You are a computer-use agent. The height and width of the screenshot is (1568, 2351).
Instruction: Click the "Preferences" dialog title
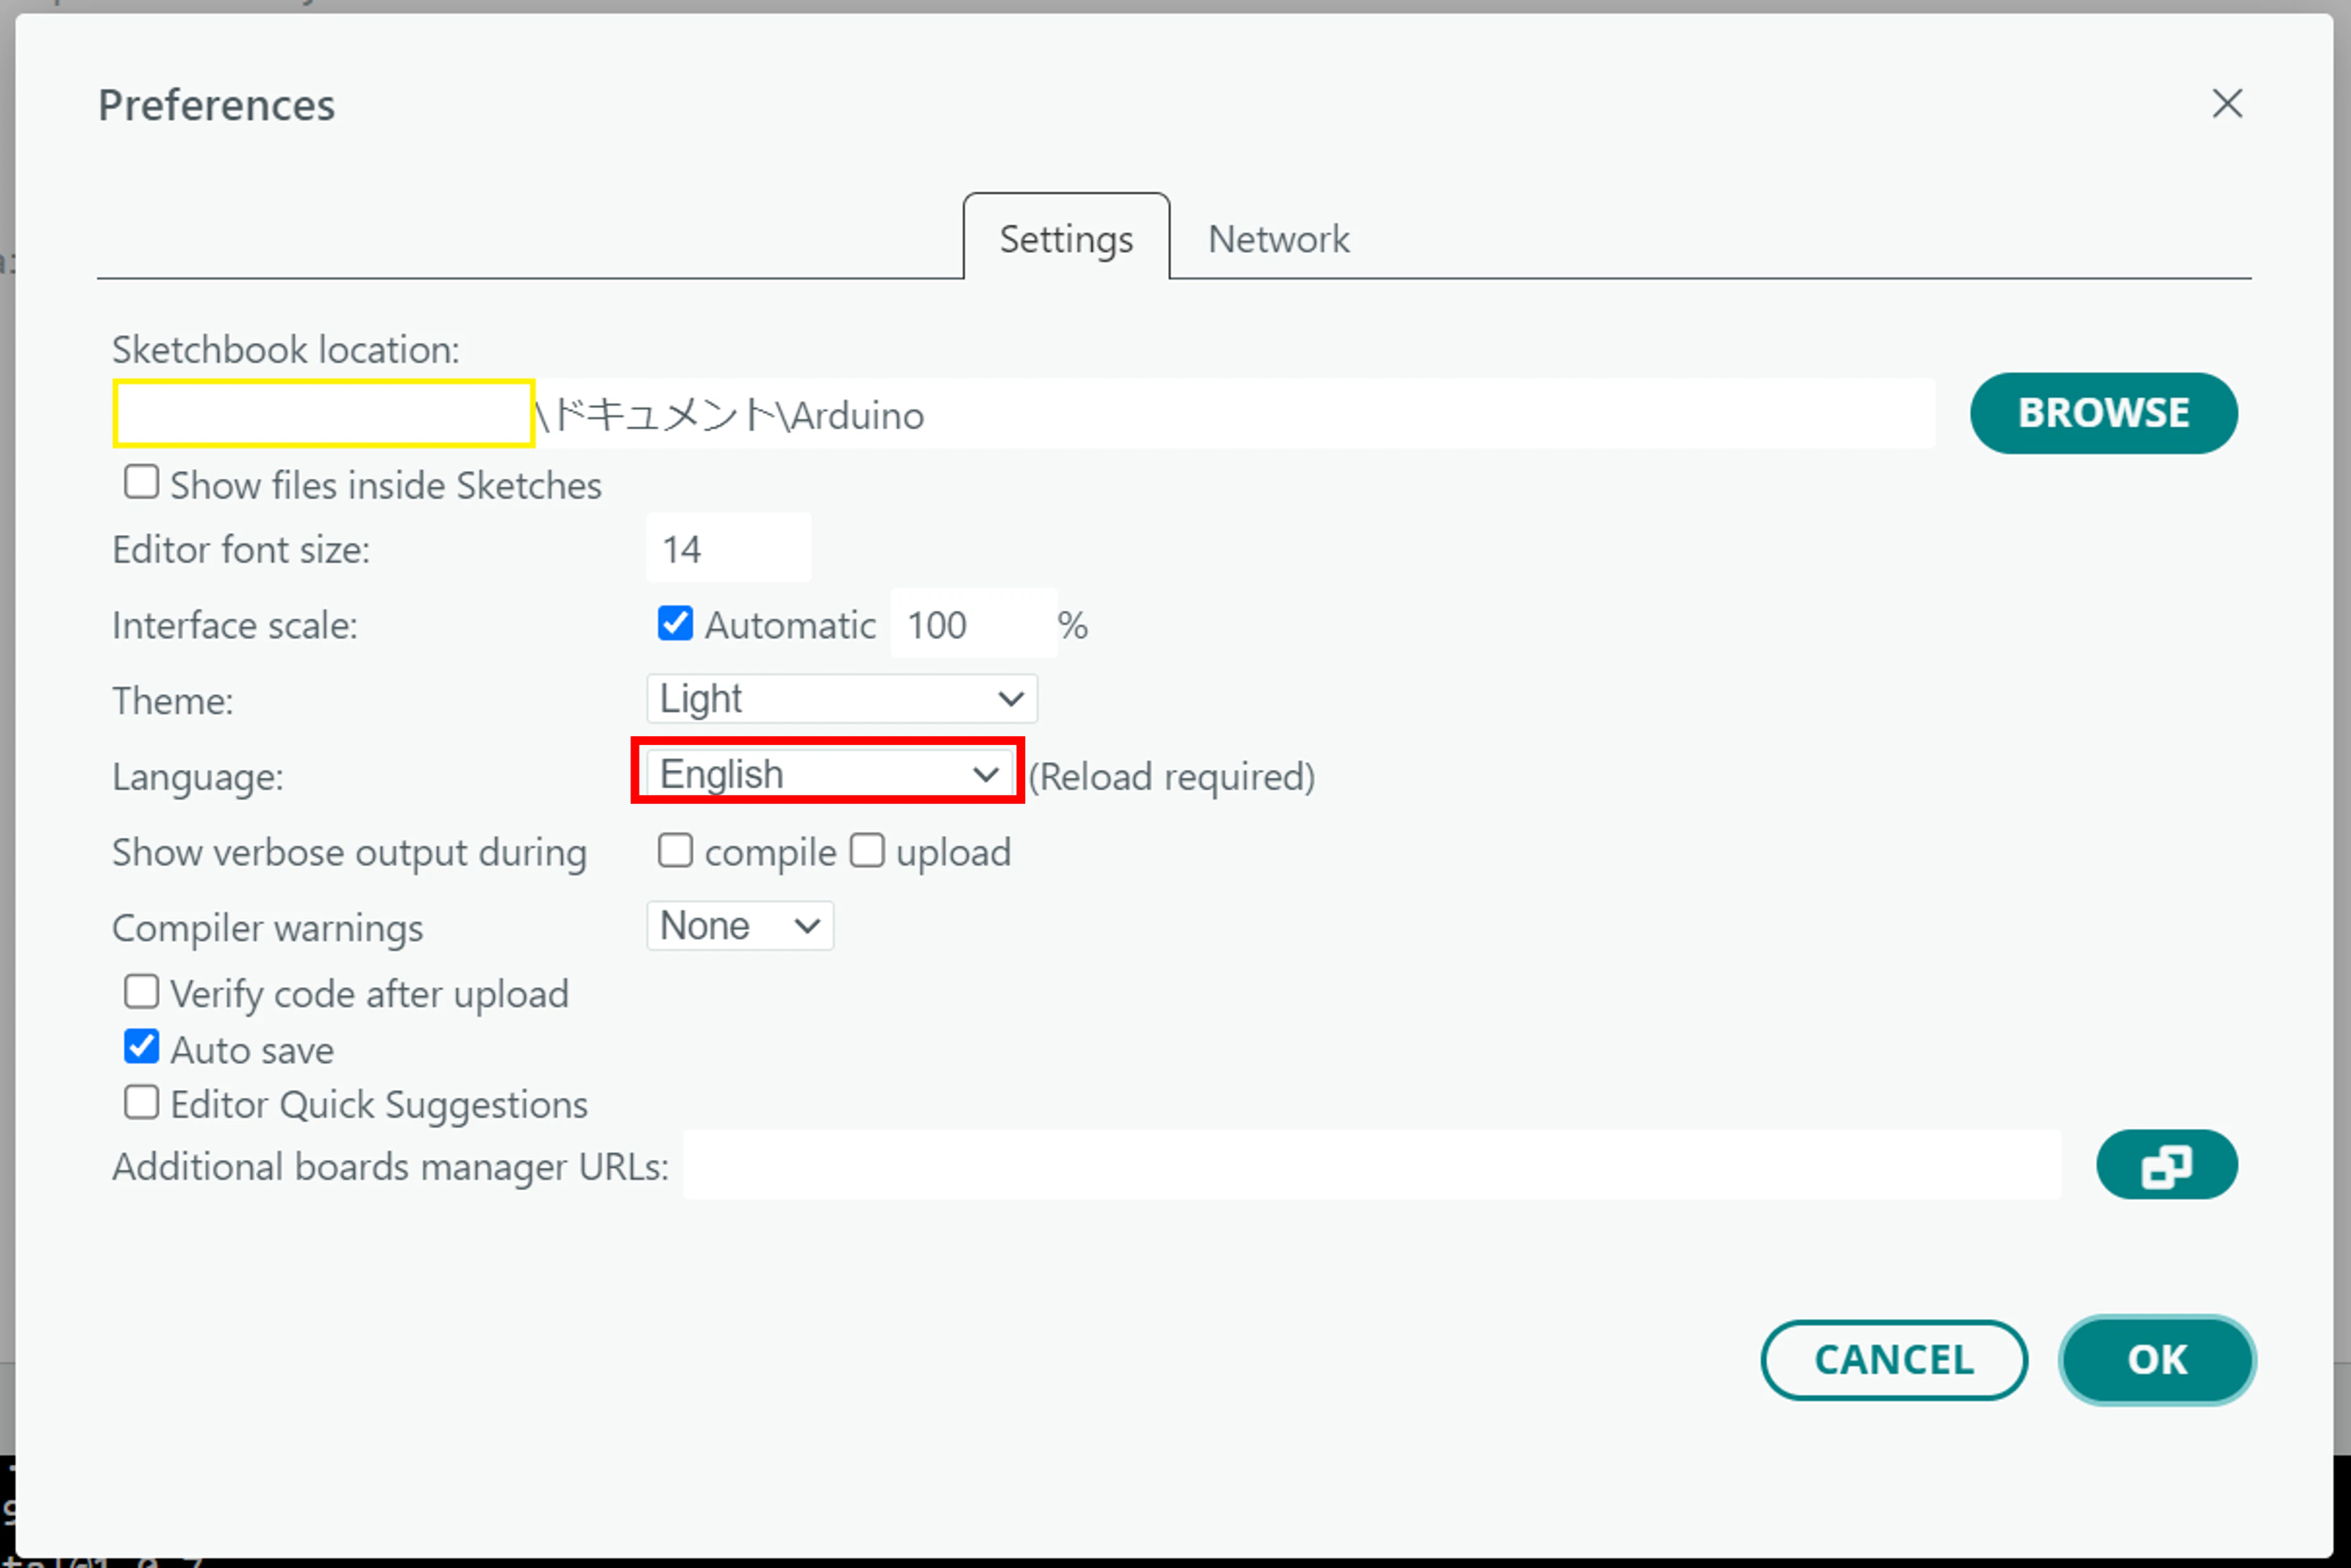216,105
